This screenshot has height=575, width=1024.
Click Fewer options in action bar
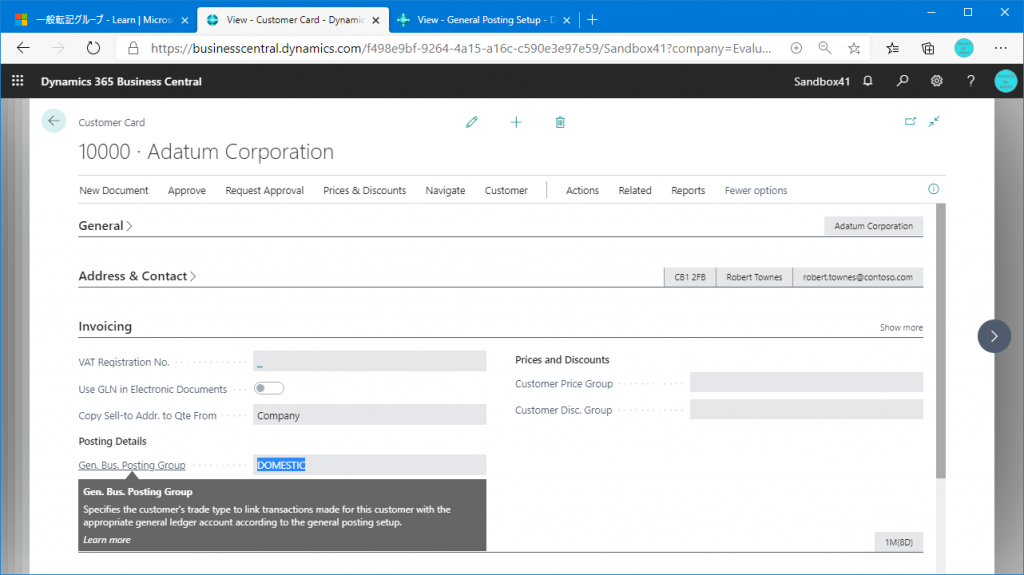(756, 190)
